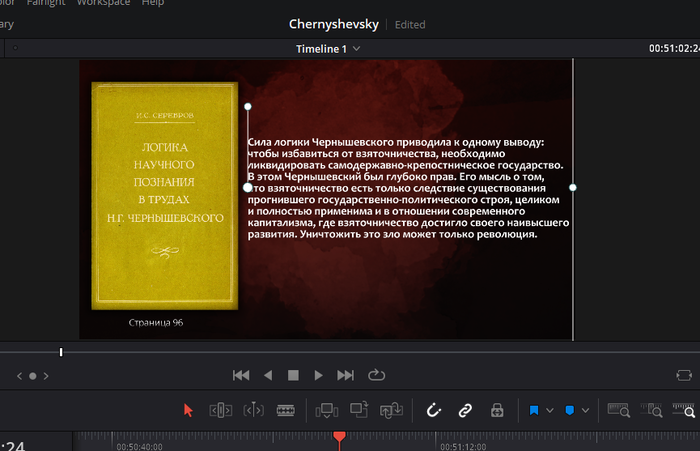Click the yellow book cover in the viewer
Viewport: 700px width, 451px height.
[164, 196]
